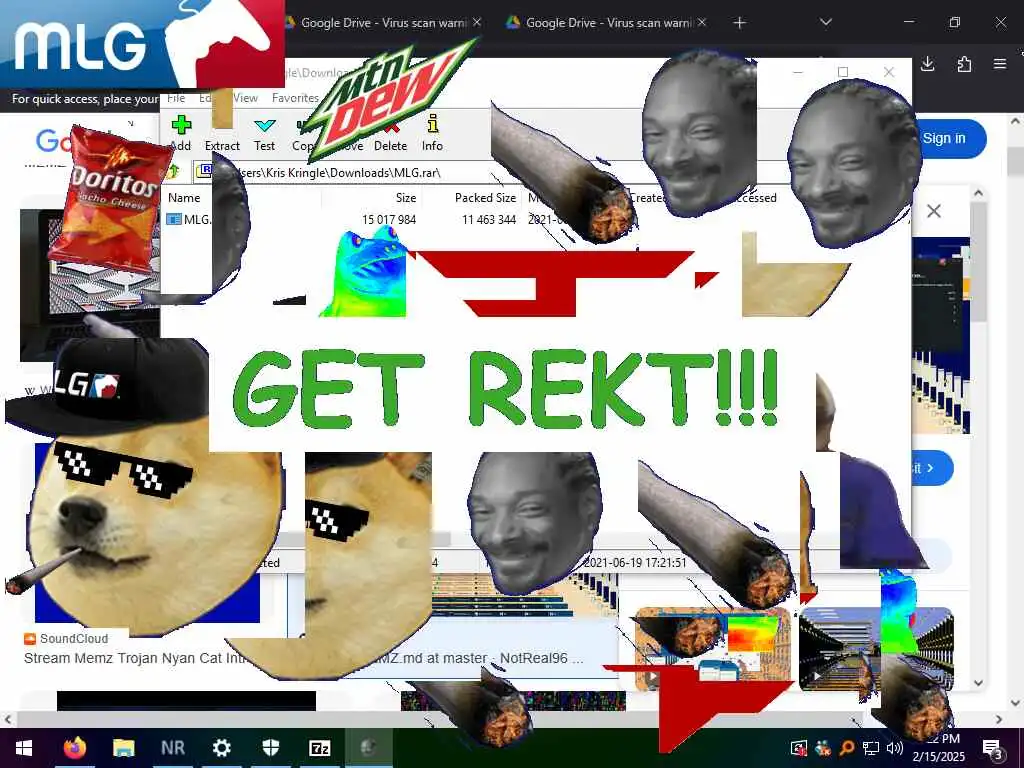
Task: Maximize the 7-Zip window
Action: coord(842,72)
